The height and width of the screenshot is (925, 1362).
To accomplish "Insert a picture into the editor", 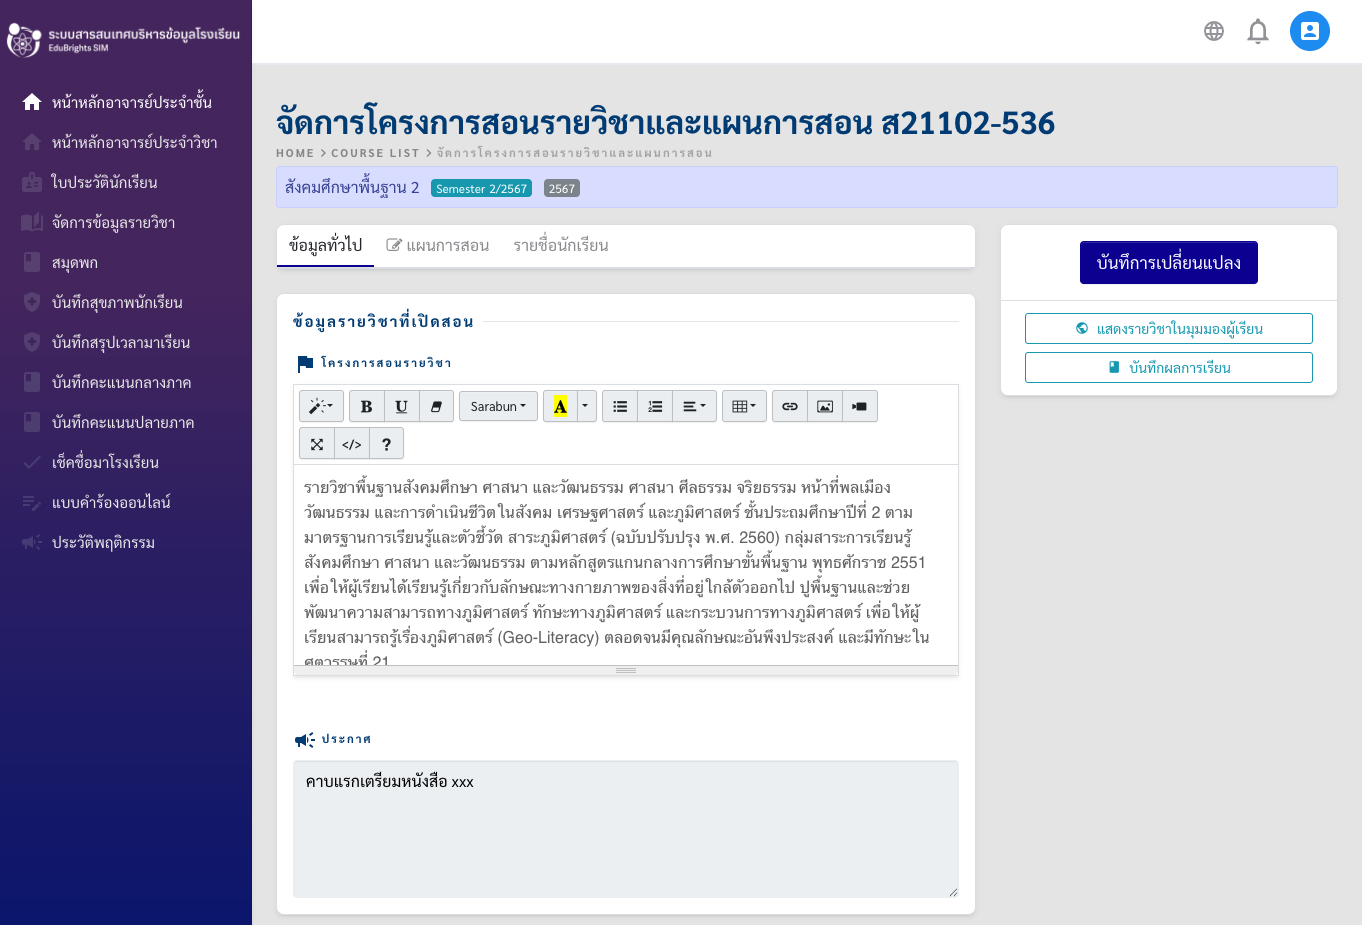I will (824, 406).
